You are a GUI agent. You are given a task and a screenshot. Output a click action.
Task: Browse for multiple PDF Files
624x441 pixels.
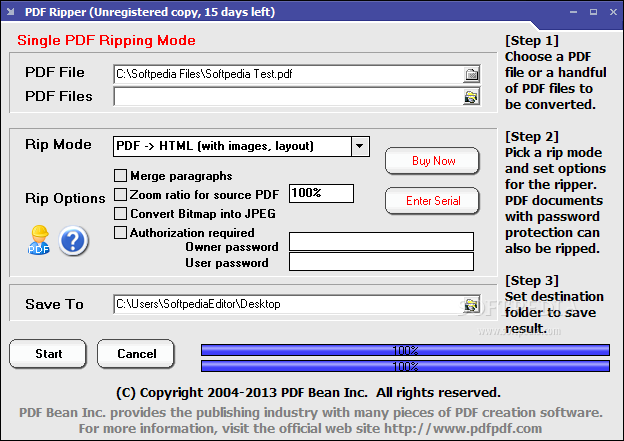click(x=472, y=97)
